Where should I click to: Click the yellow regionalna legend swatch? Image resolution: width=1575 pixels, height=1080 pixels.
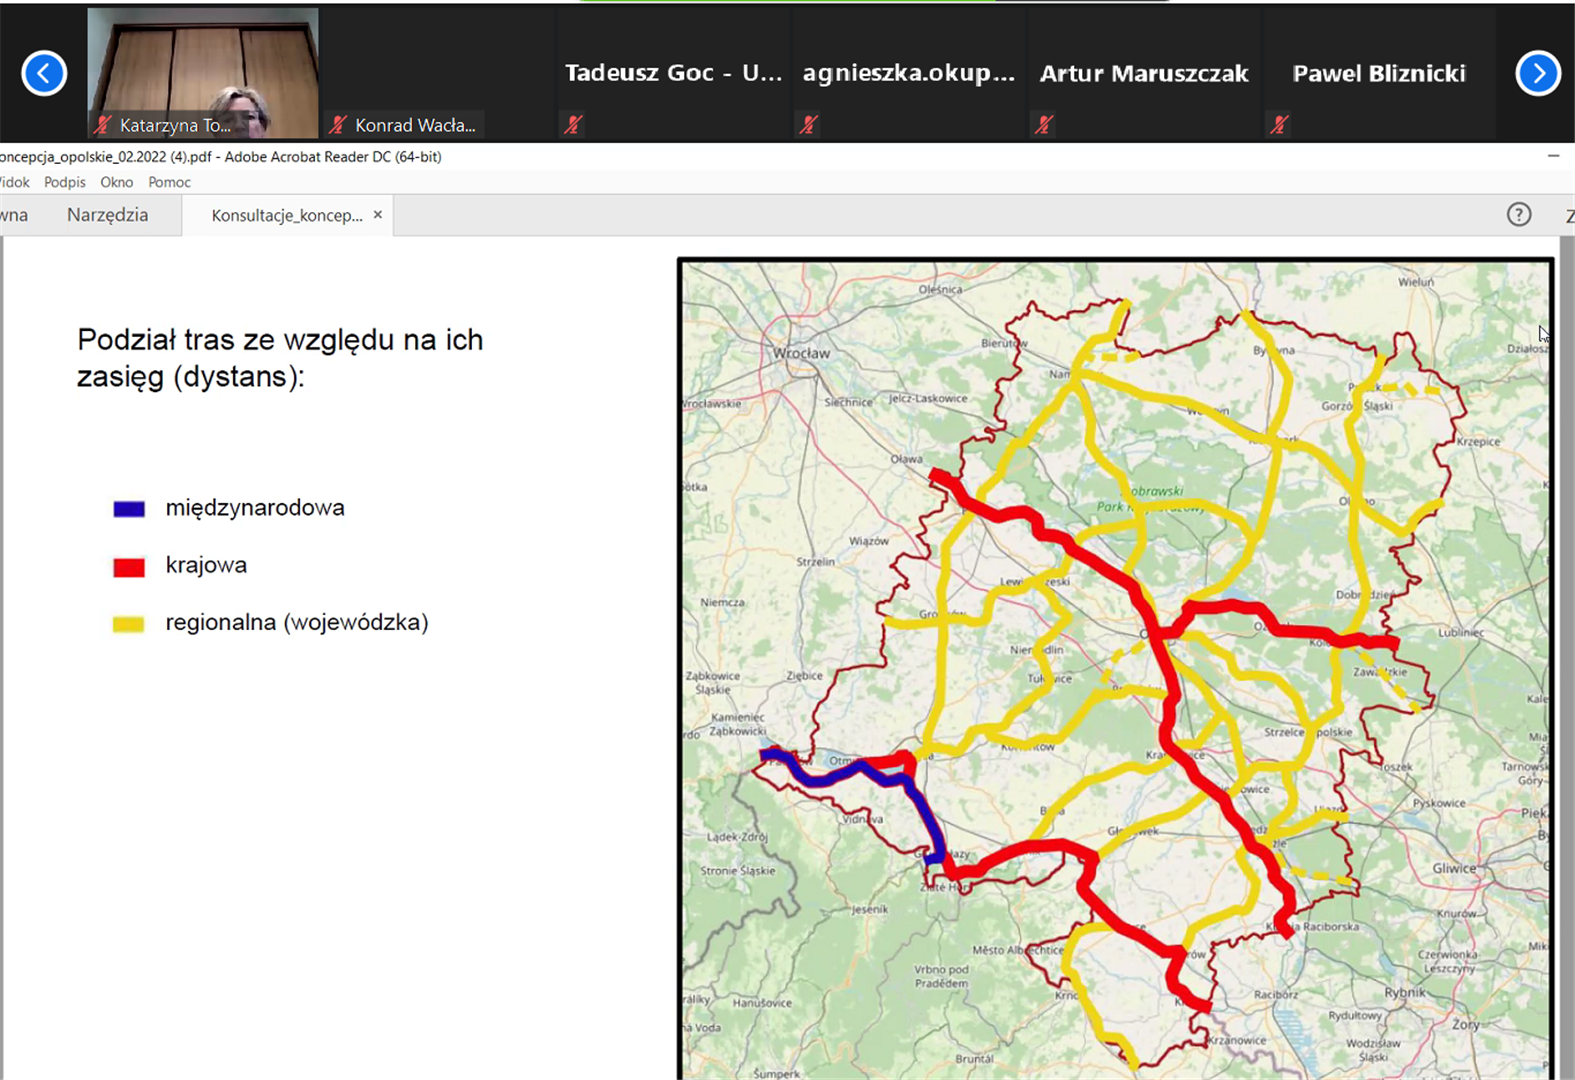(x=129, y=624)
